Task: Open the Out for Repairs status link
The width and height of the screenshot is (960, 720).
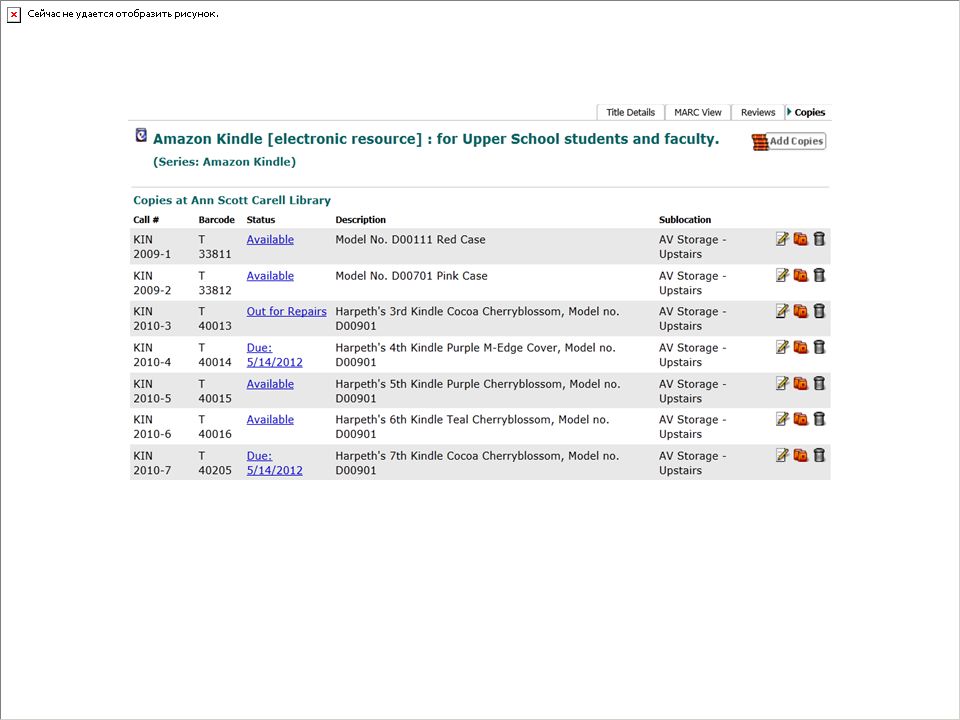Action: click(287, 311)
